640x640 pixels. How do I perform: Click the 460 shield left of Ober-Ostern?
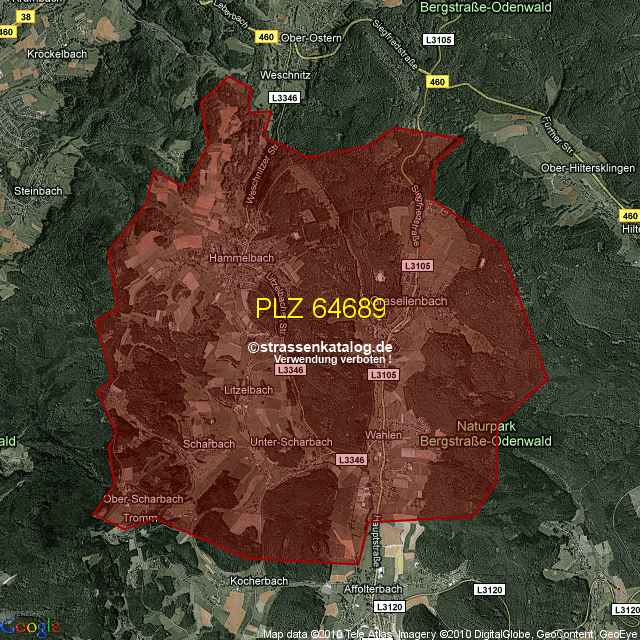[x=265, y=37]
